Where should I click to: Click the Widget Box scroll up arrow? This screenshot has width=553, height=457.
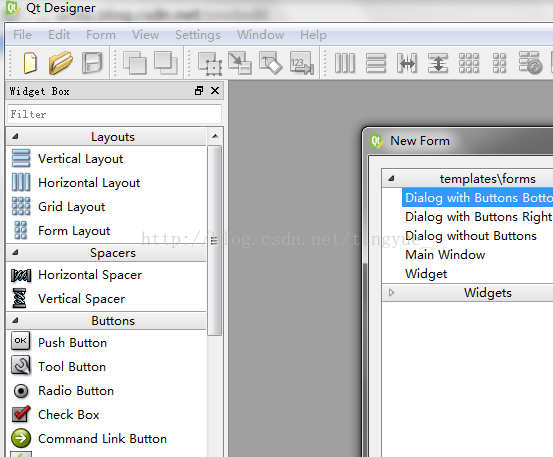tap(215, 136)
